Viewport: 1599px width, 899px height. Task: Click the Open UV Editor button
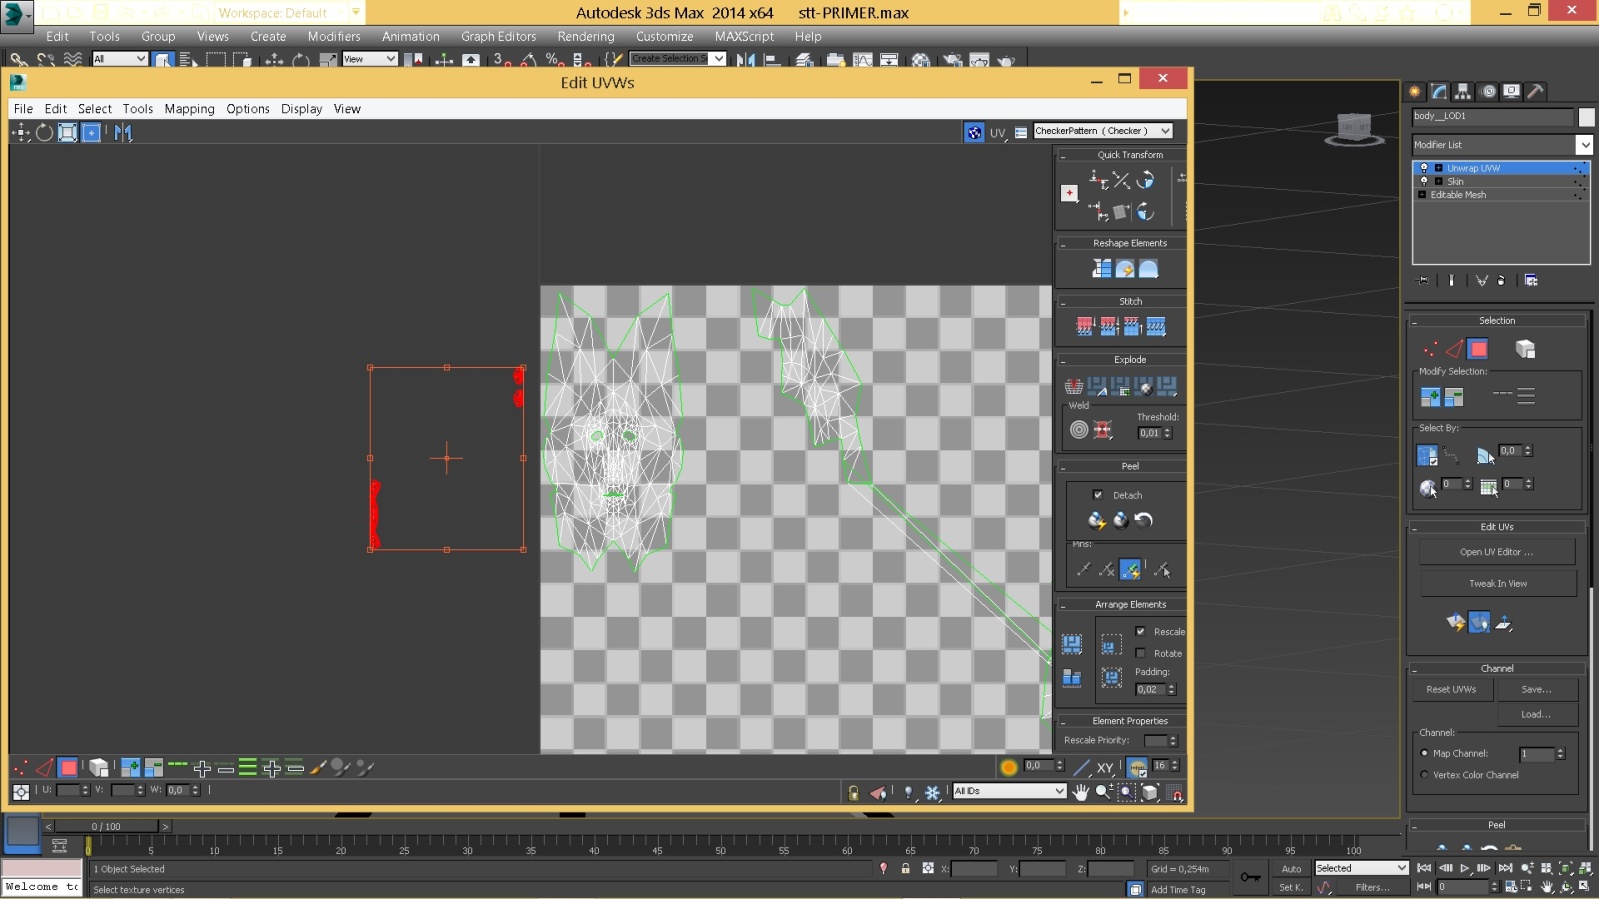coord(1497,552)
